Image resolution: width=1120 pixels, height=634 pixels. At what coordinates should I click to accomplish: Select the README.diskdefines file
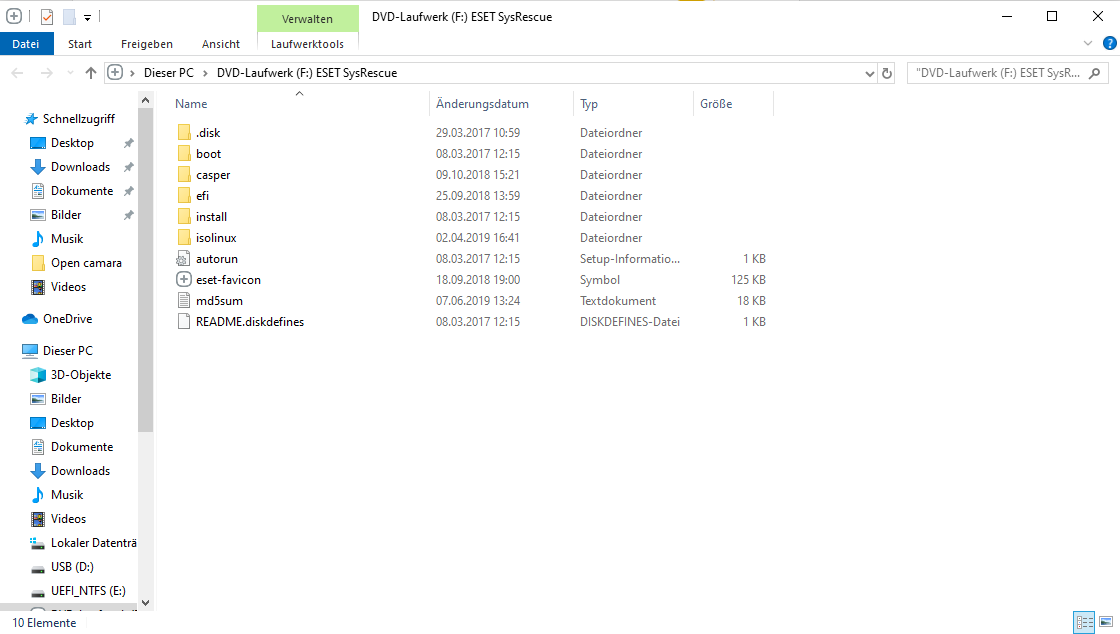[250, 322]
